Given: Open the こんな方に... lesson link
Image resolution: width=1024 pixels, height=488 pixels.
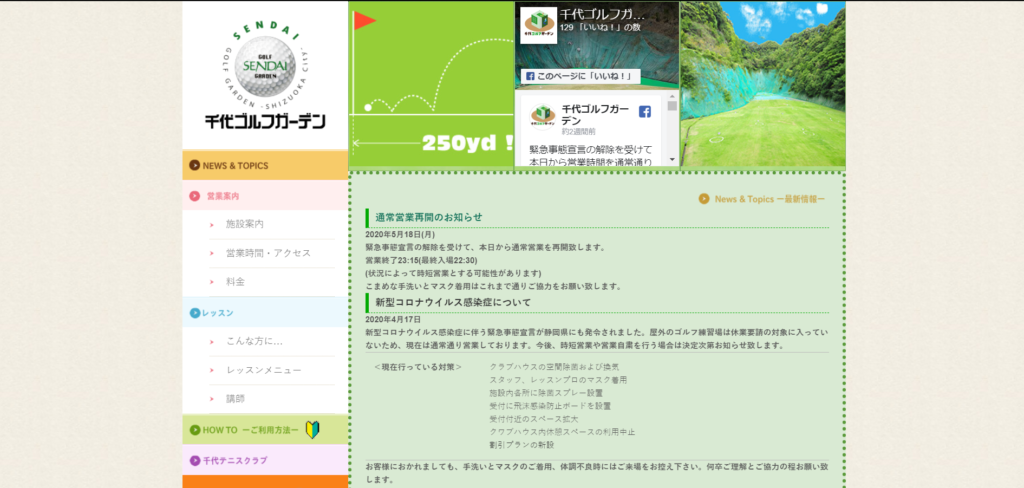Looking at the screenshot, I should point(255,342).
